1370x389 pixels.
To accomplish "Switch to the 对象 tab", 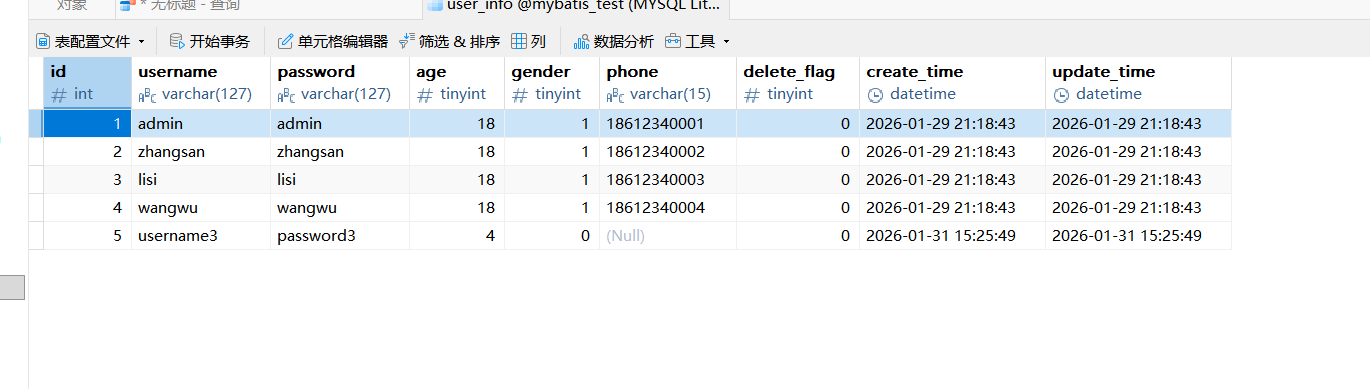I will (x=71, y=6).
